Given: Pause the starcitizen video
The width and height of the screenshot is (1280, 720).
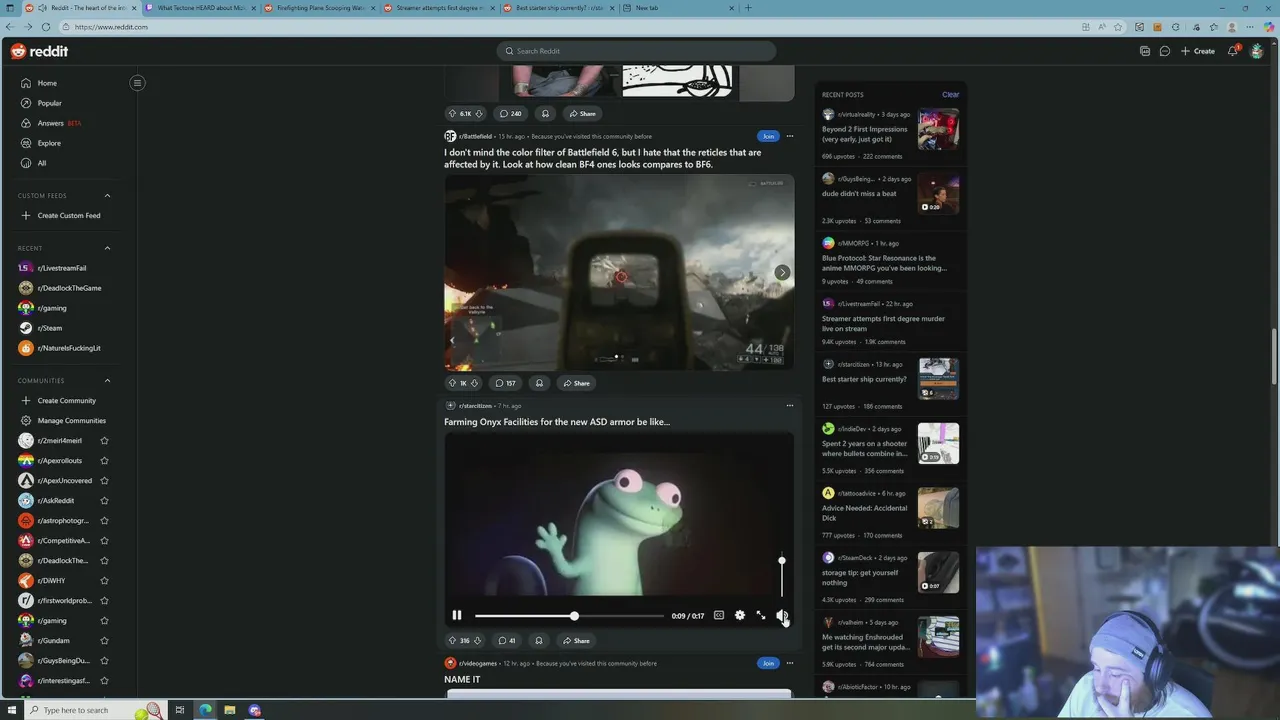Looking at the screenshot, I should pos(457,615).
